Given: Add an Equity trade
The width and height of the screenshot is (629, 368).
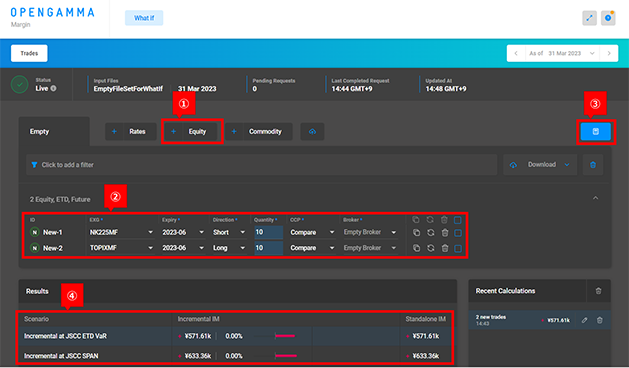Looking at the screenshot, I should coord(191,132).
